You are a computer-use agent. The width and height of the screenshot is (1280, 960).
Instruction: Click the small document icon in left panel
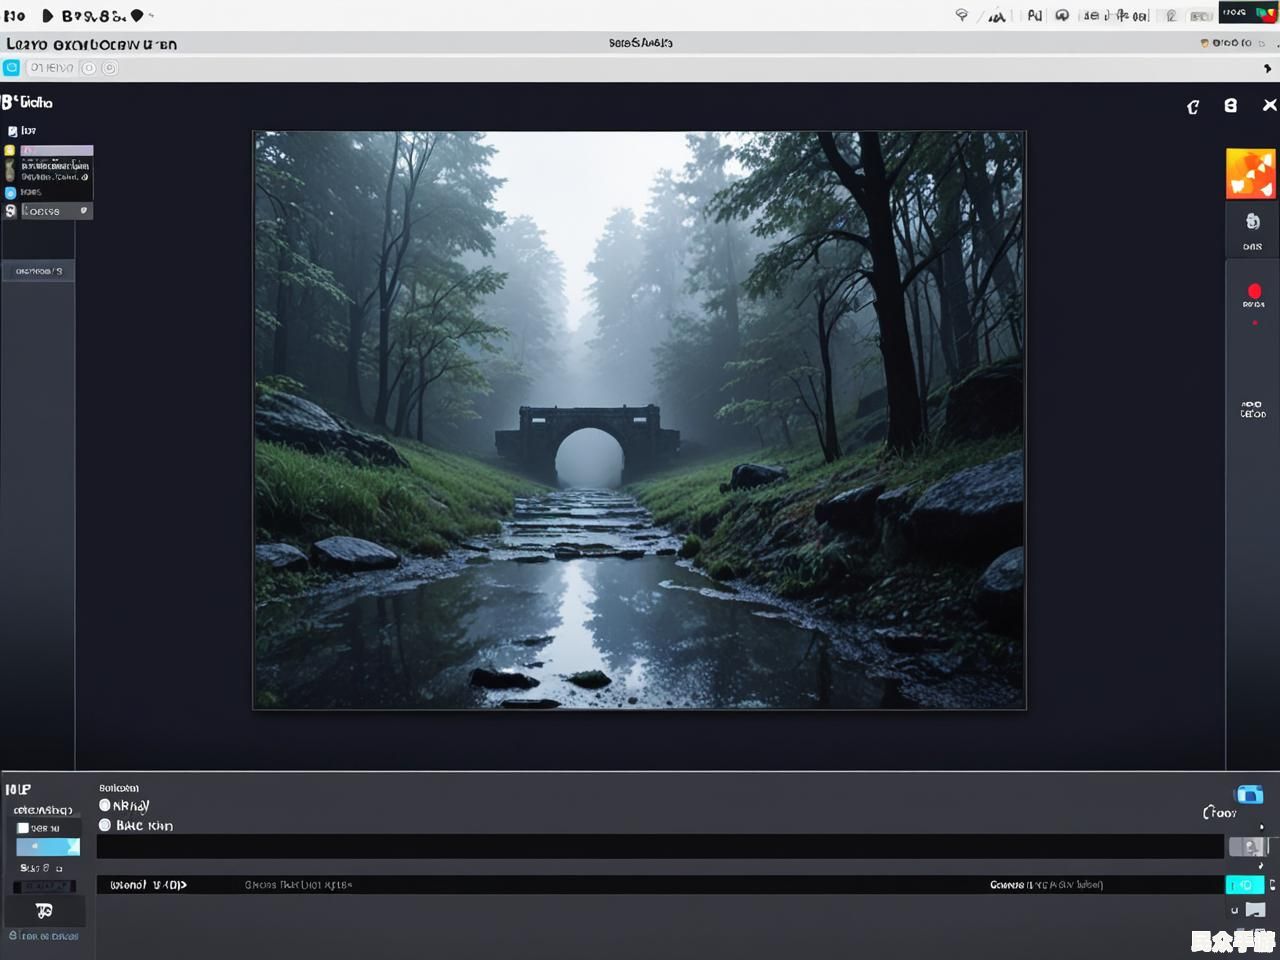[12, 131]
